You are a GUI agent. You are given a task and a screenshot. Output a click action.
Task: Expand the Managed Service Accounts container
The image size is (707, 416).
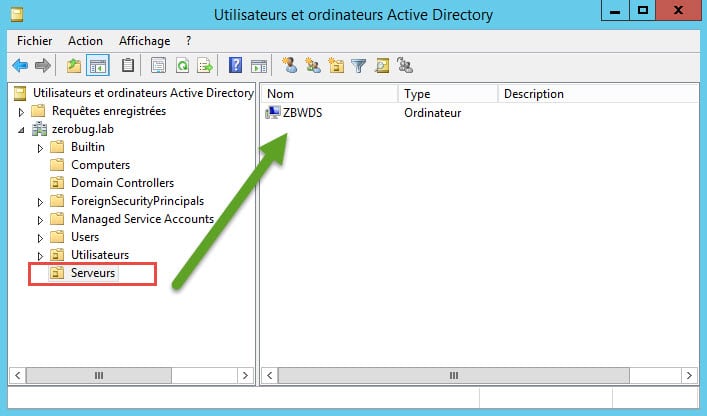[x=40, y=220]
